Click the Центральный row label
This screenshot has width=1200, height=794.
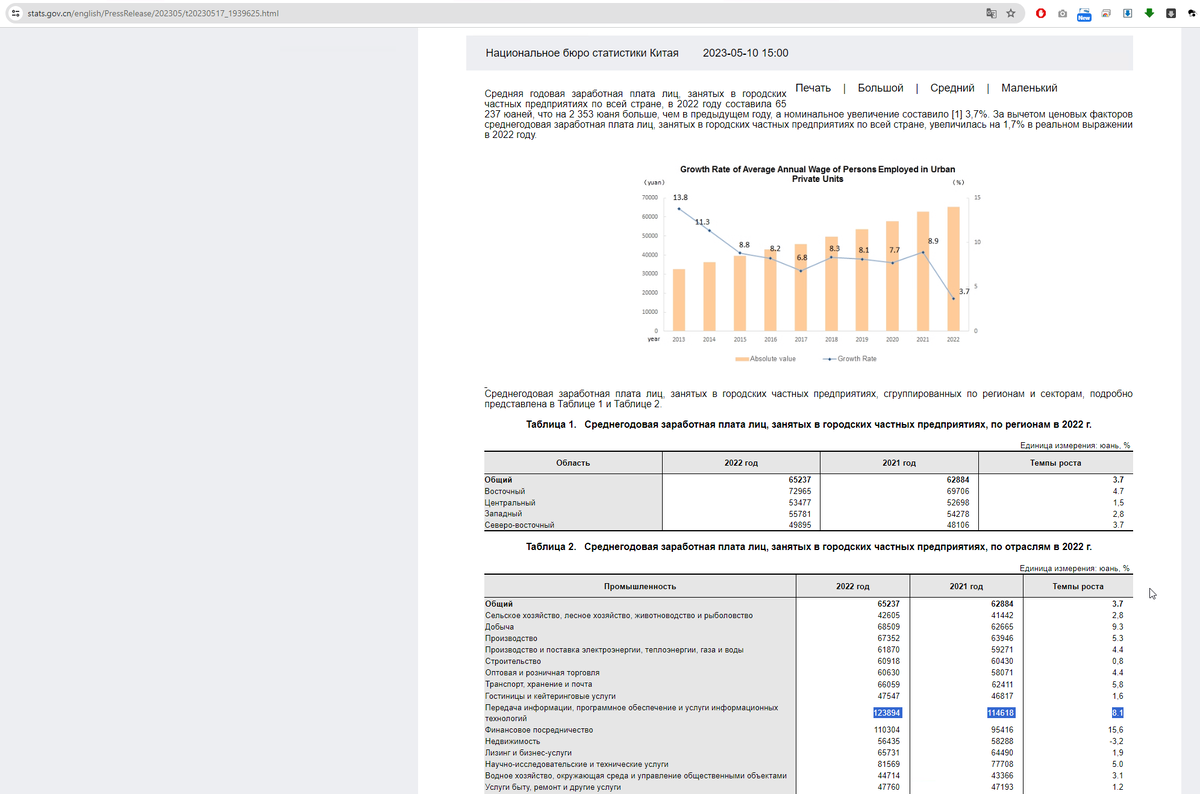[x=510, y=503]
